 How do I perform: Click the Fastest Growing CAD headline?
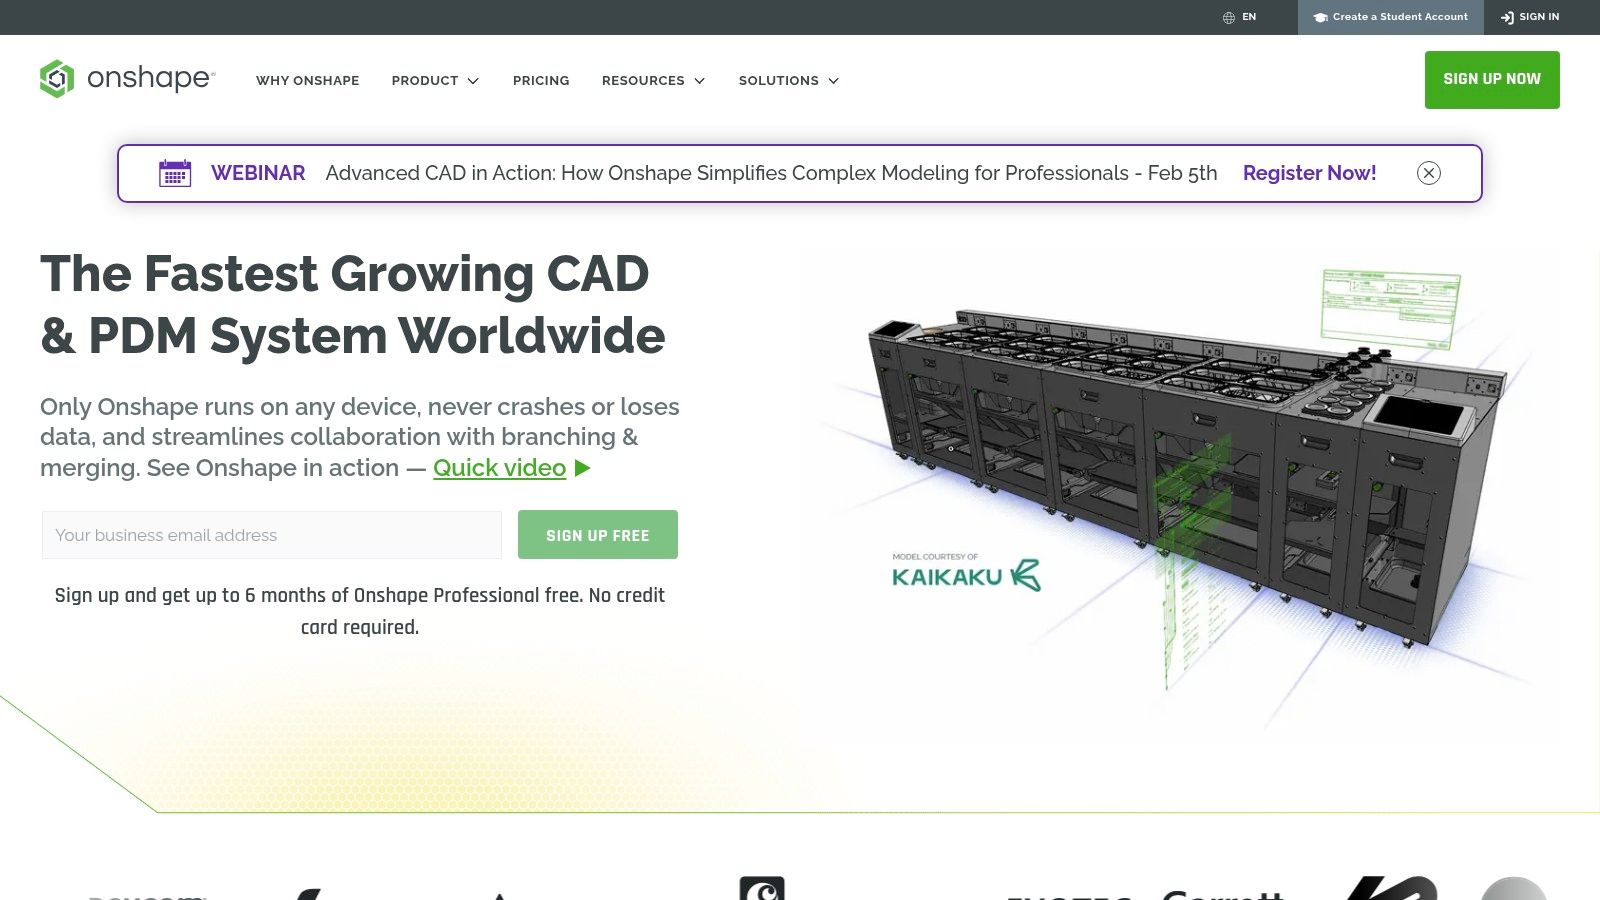[353, 305]
